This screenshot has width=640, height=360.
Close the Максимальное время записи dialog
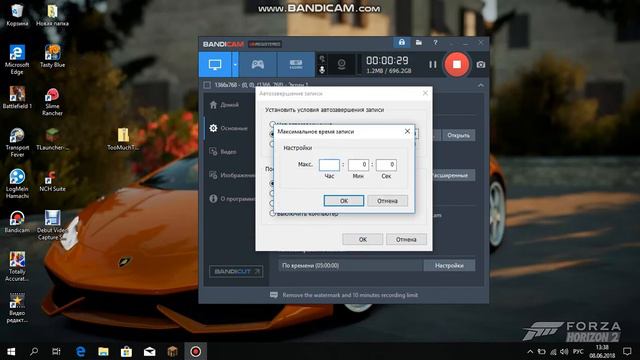[407, 131]
